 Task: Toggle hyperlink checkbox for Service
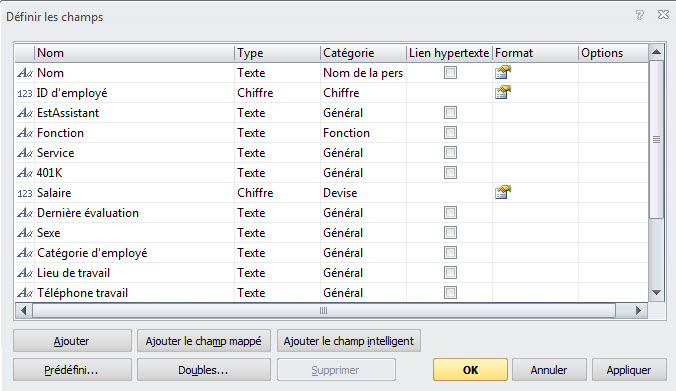coord(451,153)
